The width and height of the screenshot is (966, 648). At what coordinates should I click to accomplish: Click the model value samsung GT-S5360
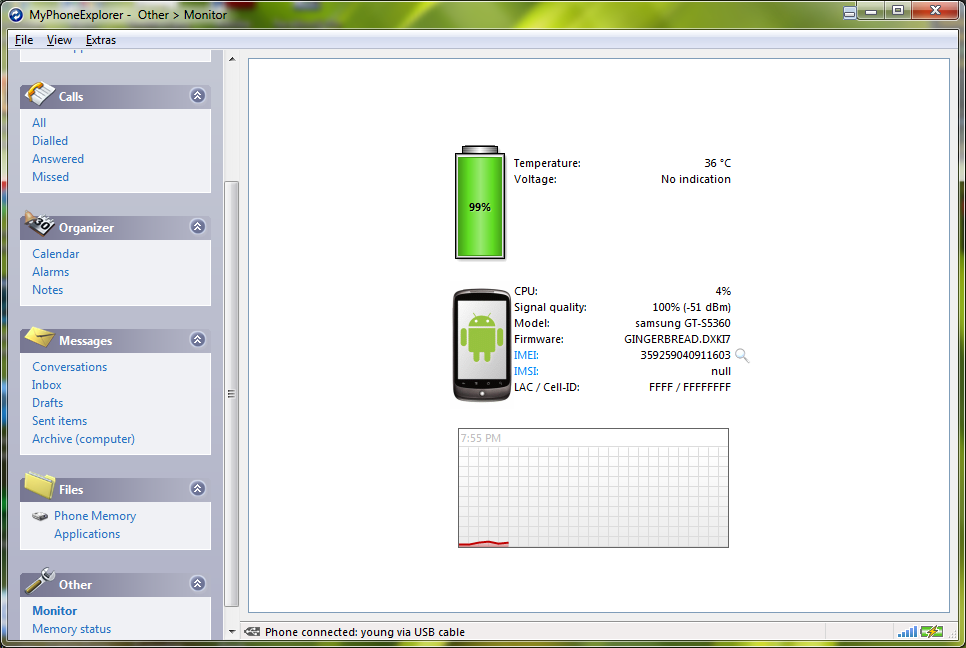[683, 323]
